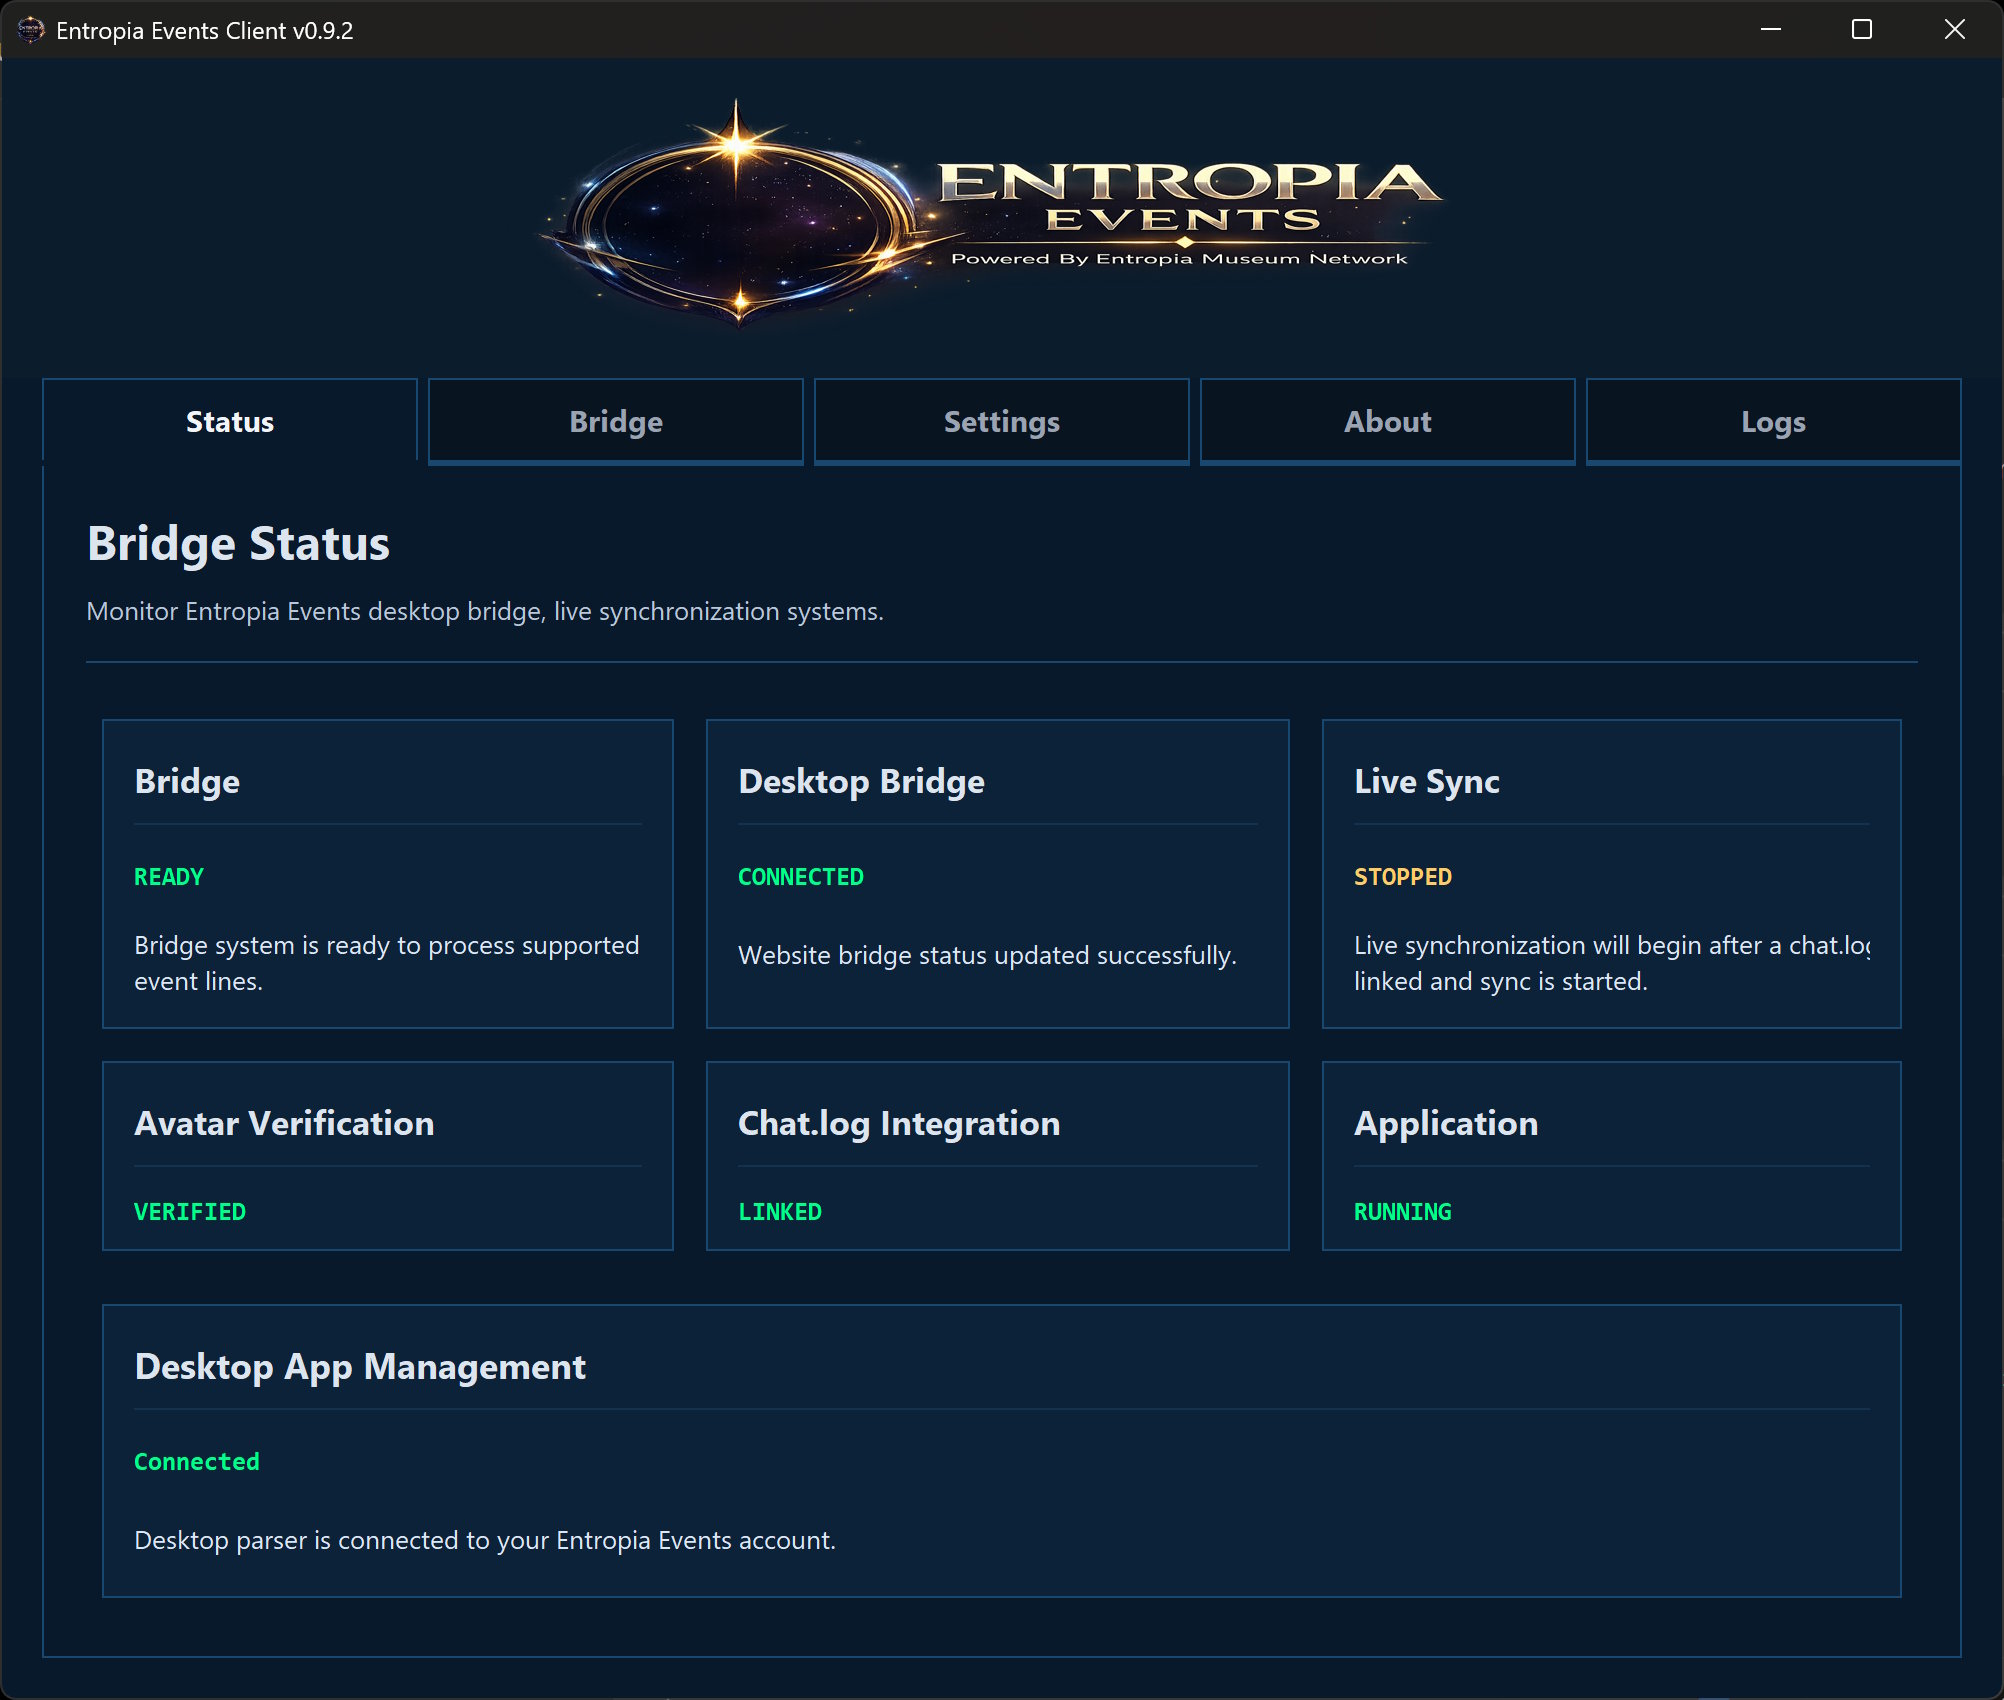Click the 'CONNECTED' status in Desktop Bridge
The height and width of the screenshot is (1700, 2004).
(801, 877)
